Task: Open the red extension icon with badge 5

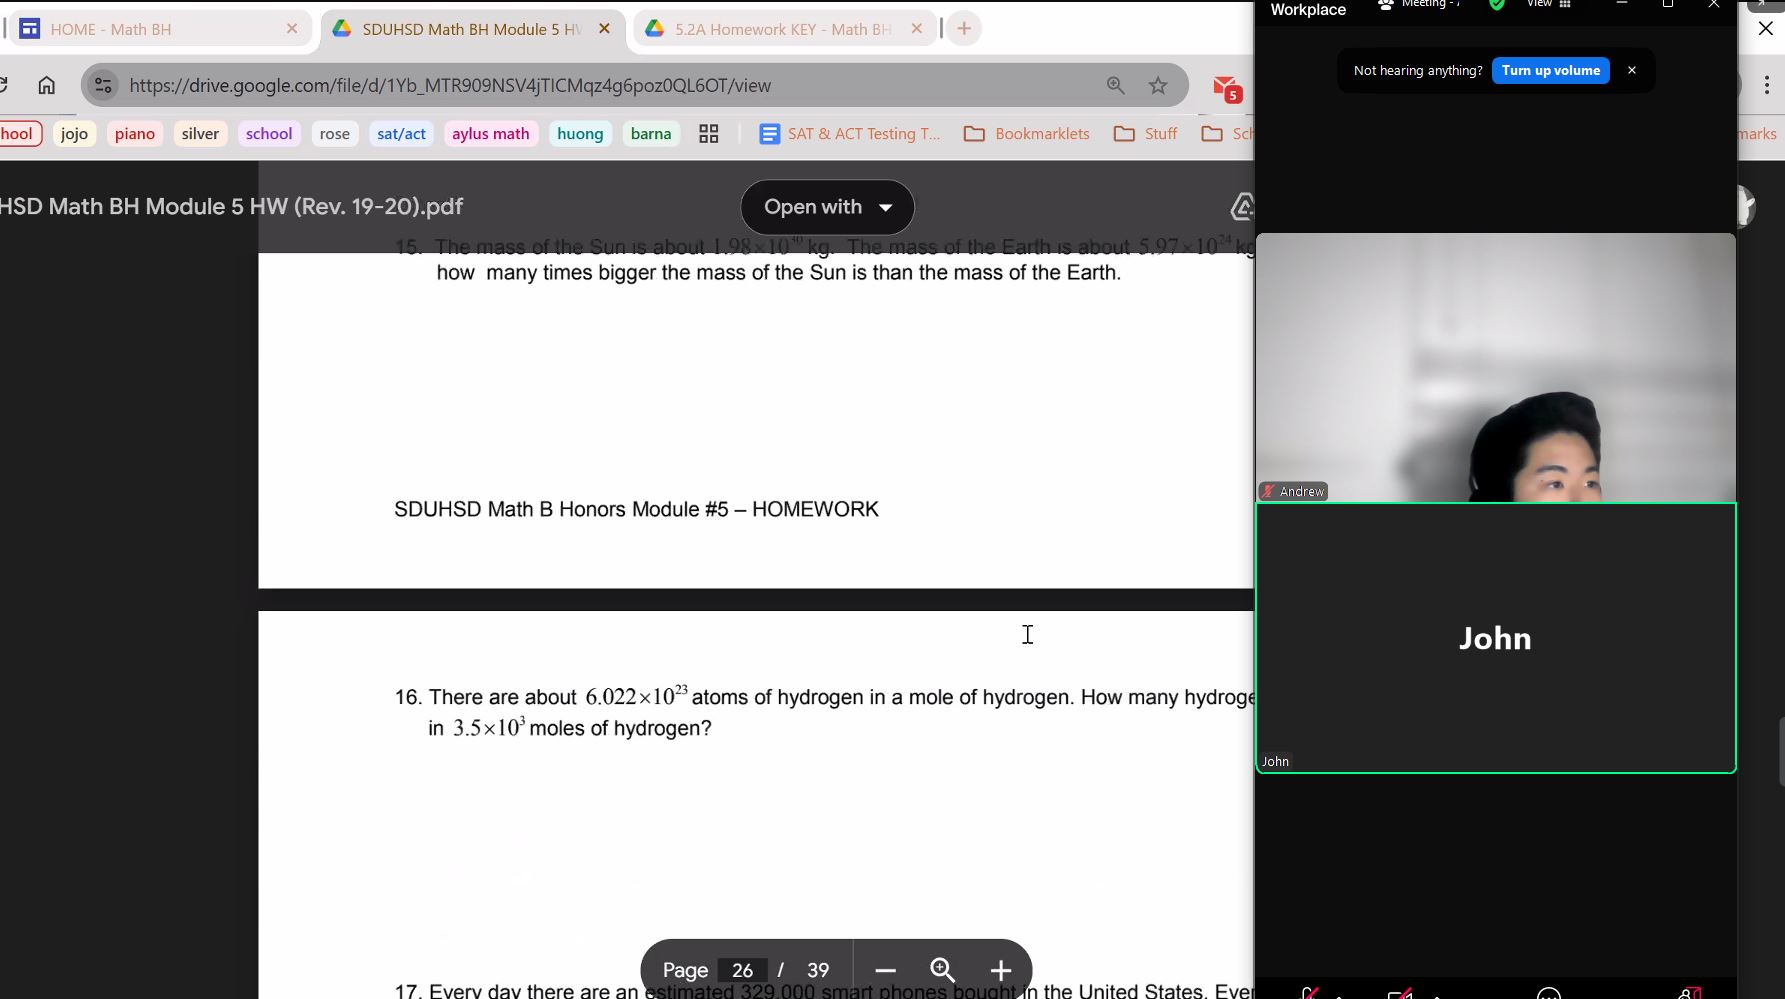Action: pos(1227,88)
